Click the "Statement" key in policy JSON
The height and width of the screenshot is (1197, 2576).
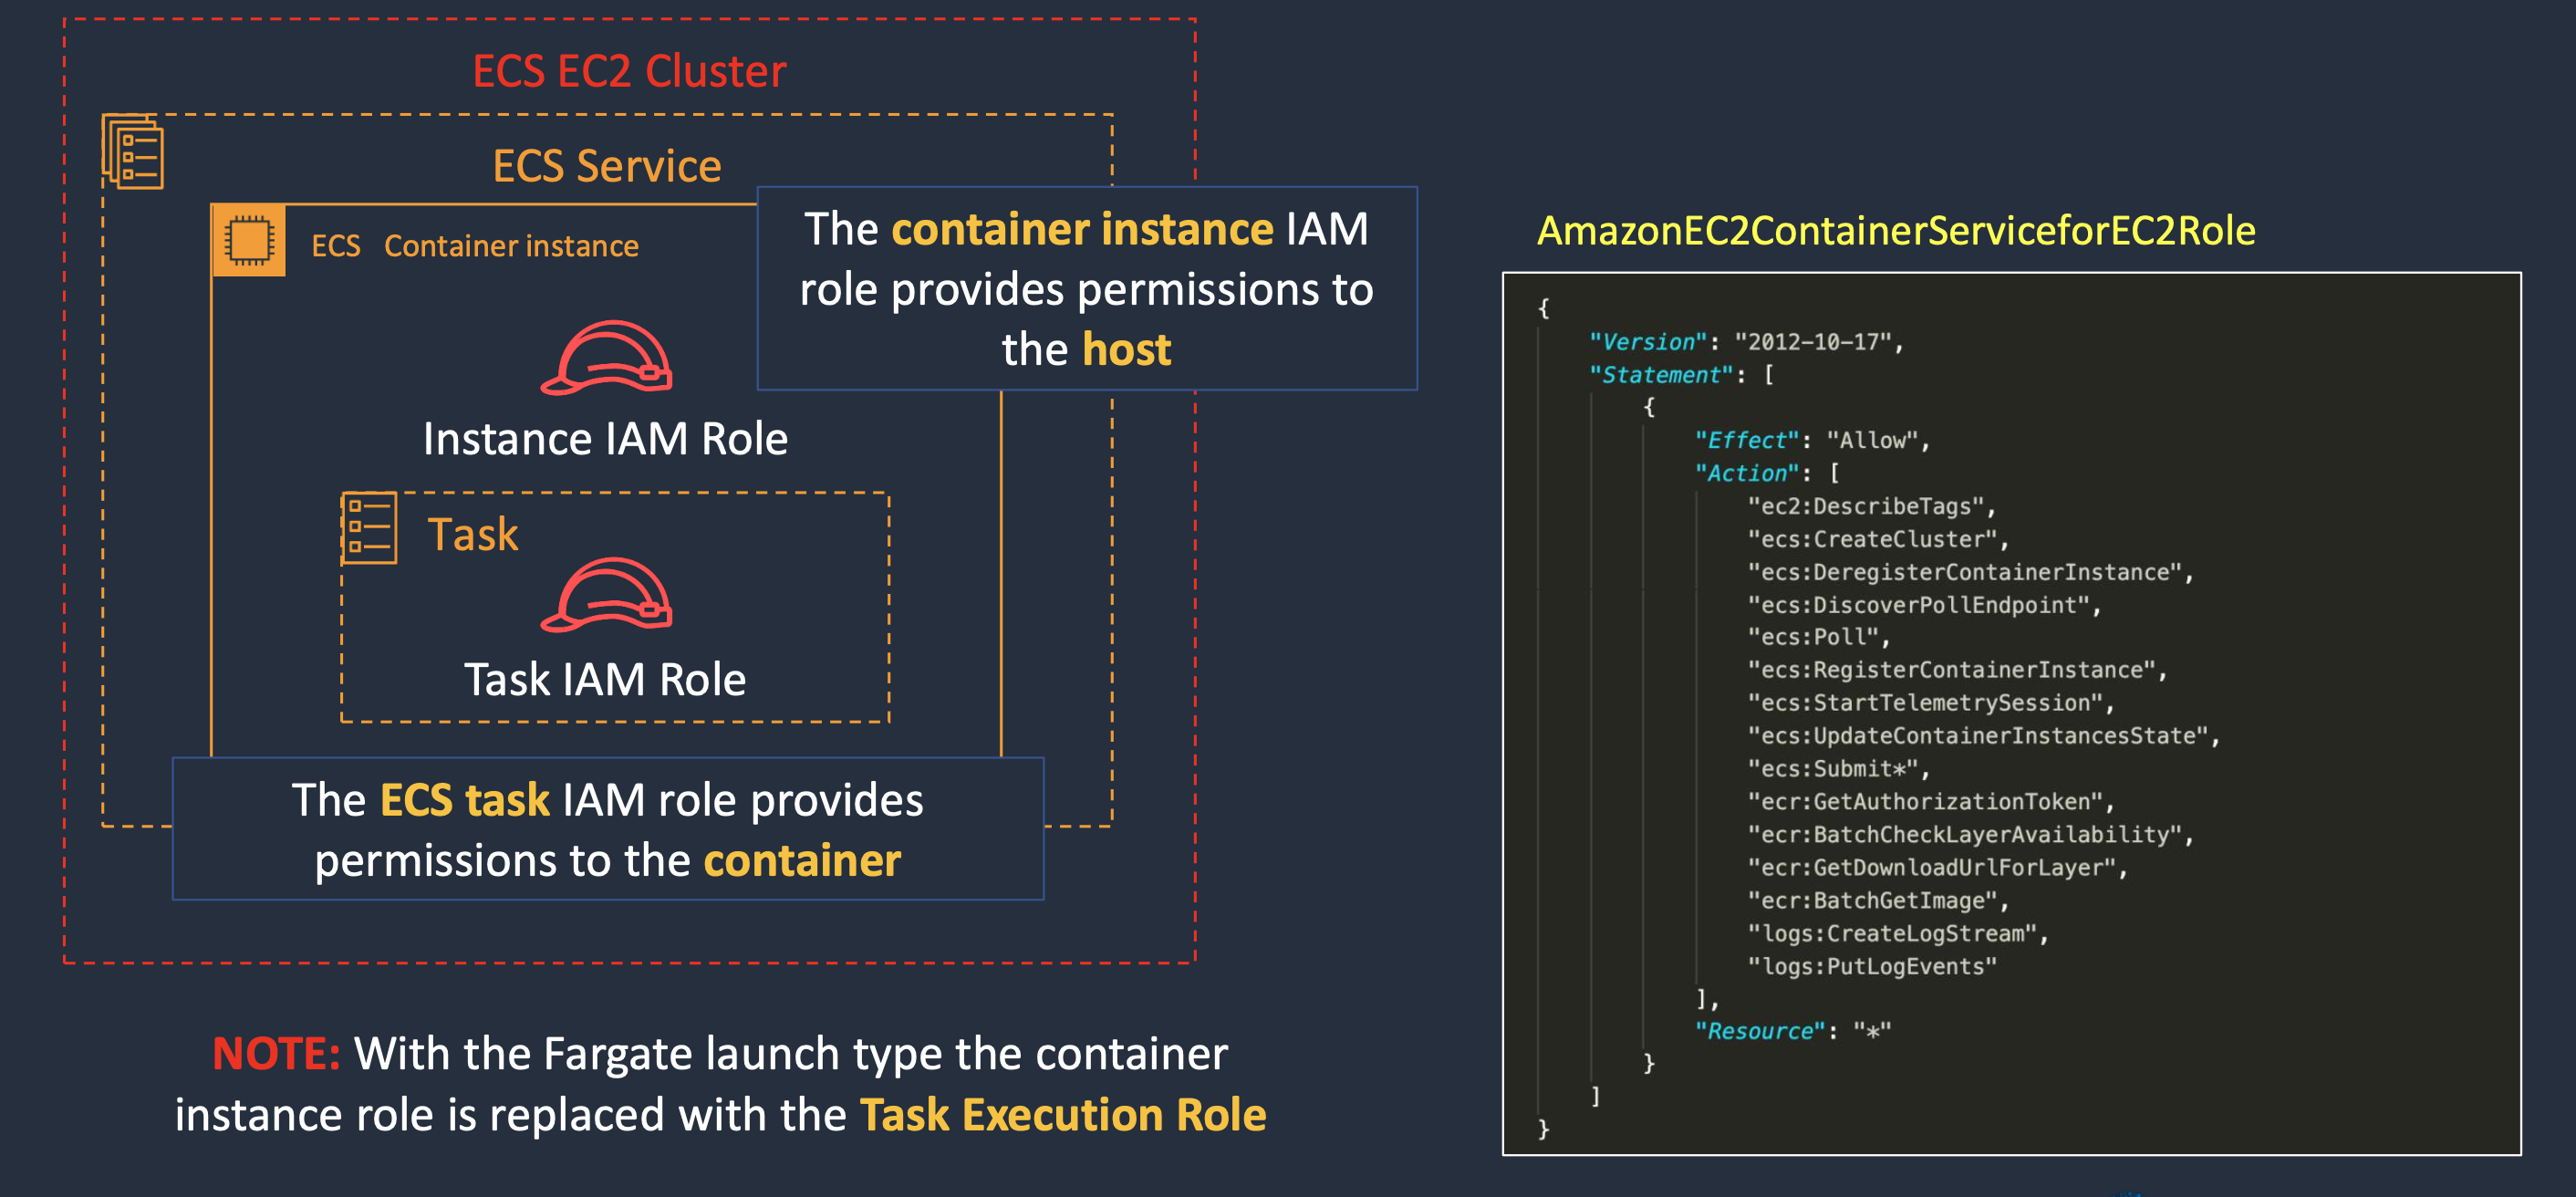tap(1661, 375)
